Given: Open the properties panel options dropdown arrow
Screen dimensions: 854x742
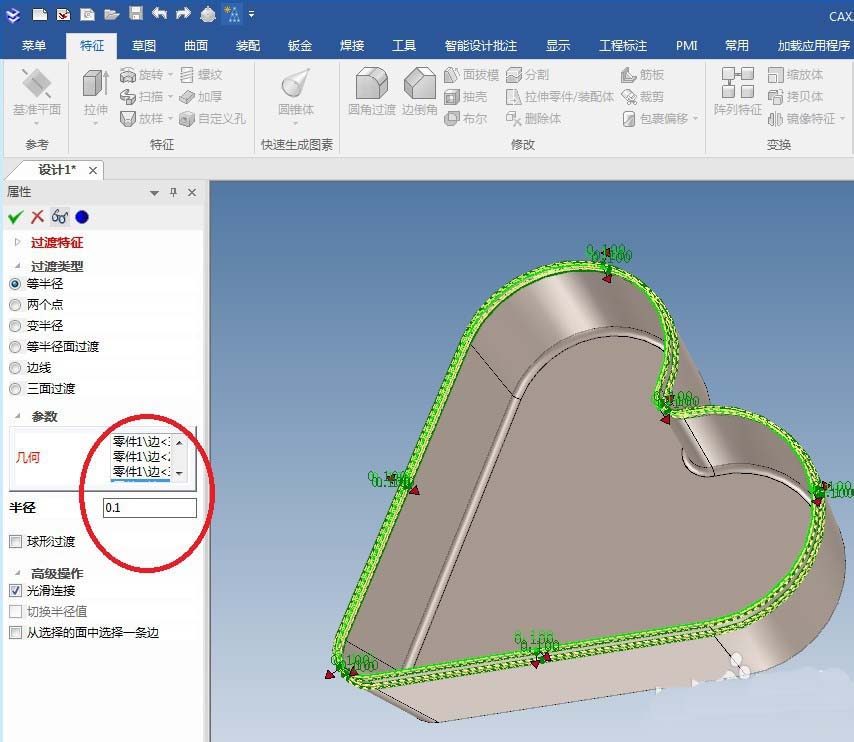Looking at the screenshot, I should point(154,193).
